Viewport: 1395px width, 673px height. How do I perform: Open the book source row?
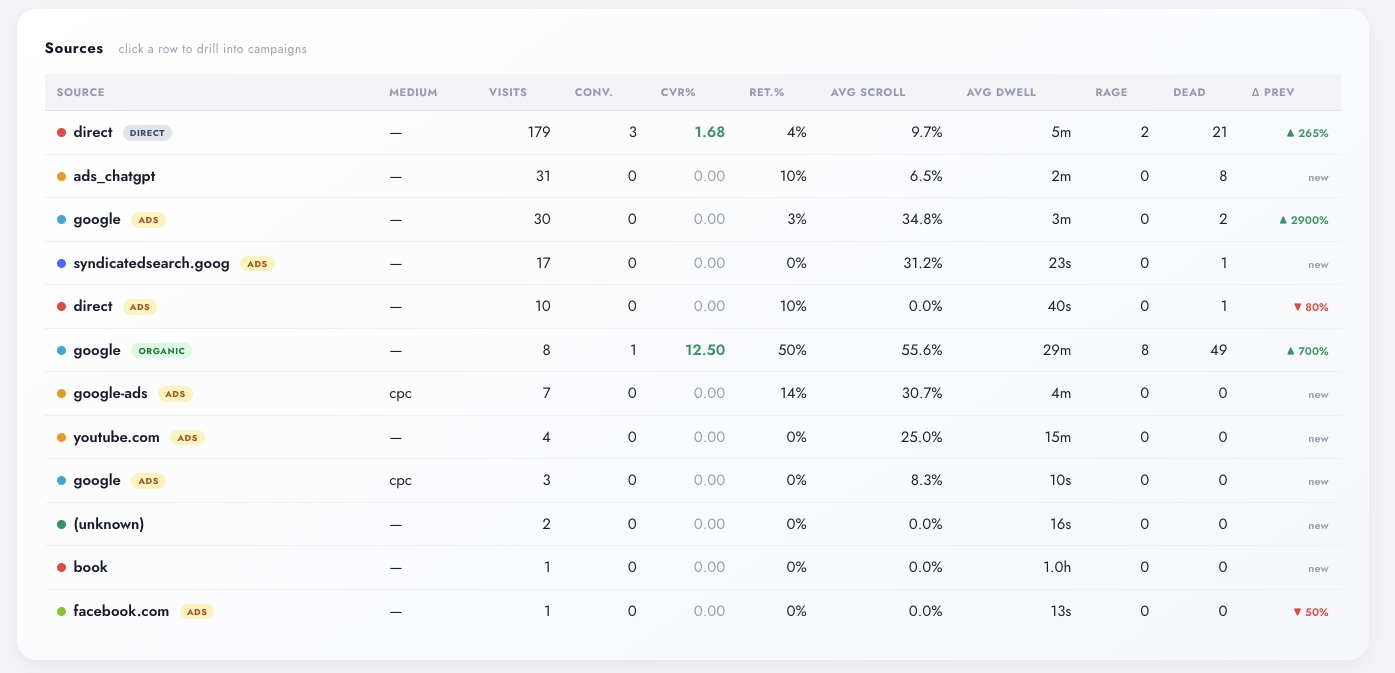click(693, 567)
